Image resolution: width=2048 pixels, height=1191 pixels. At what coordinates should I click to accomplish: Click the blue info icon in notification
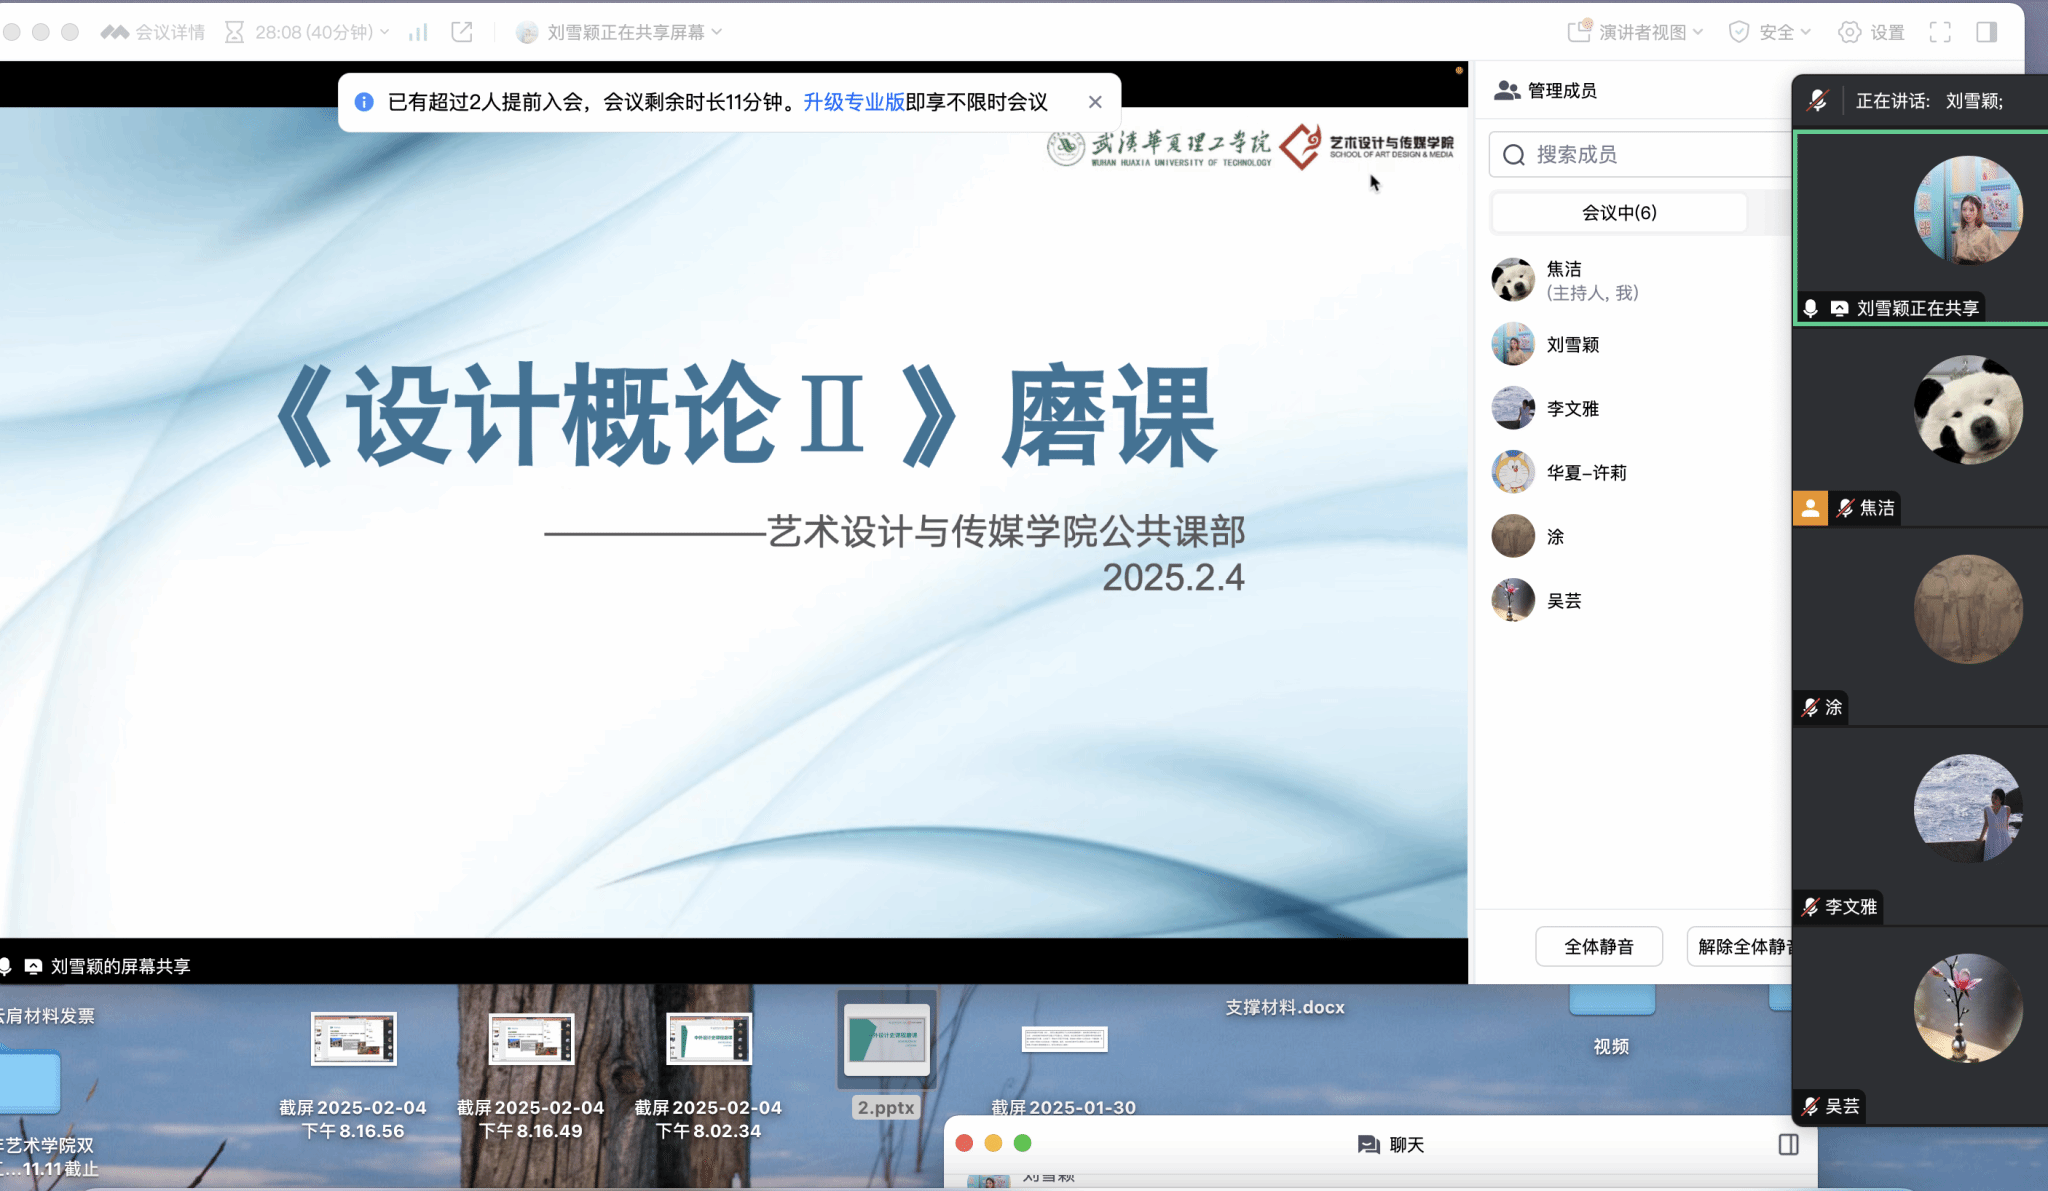[x=364, y=102]
